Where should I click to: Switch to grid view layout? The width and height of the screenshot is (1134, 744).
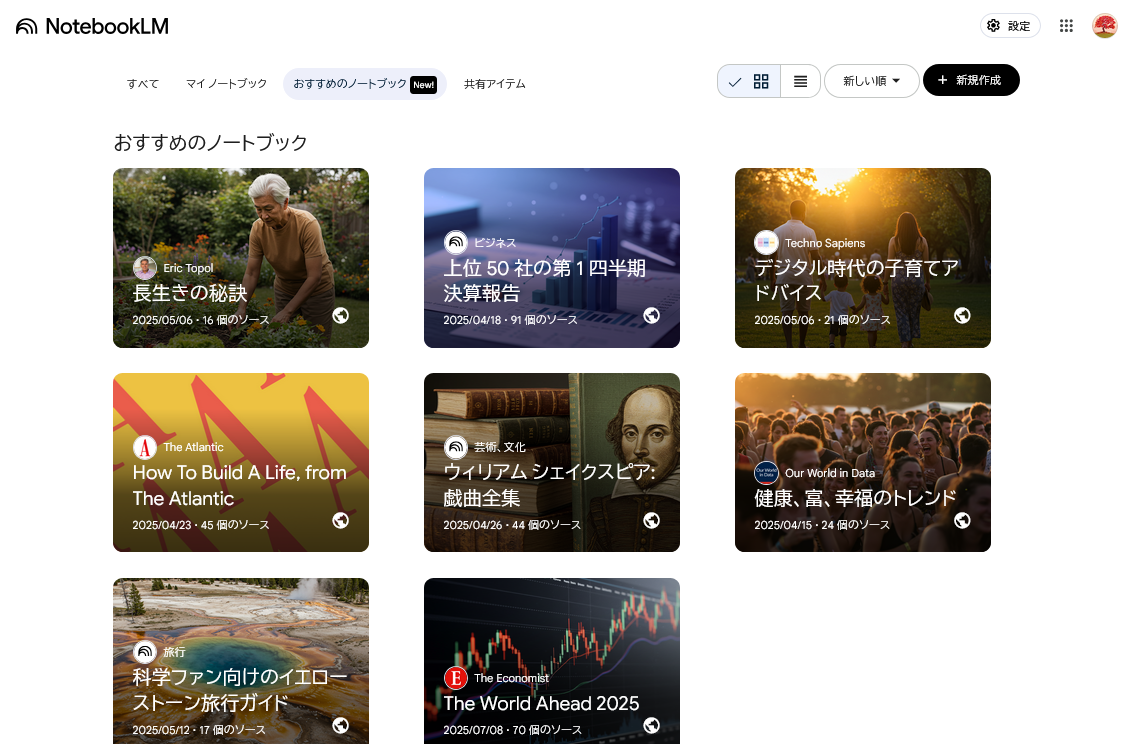(761, 81)
